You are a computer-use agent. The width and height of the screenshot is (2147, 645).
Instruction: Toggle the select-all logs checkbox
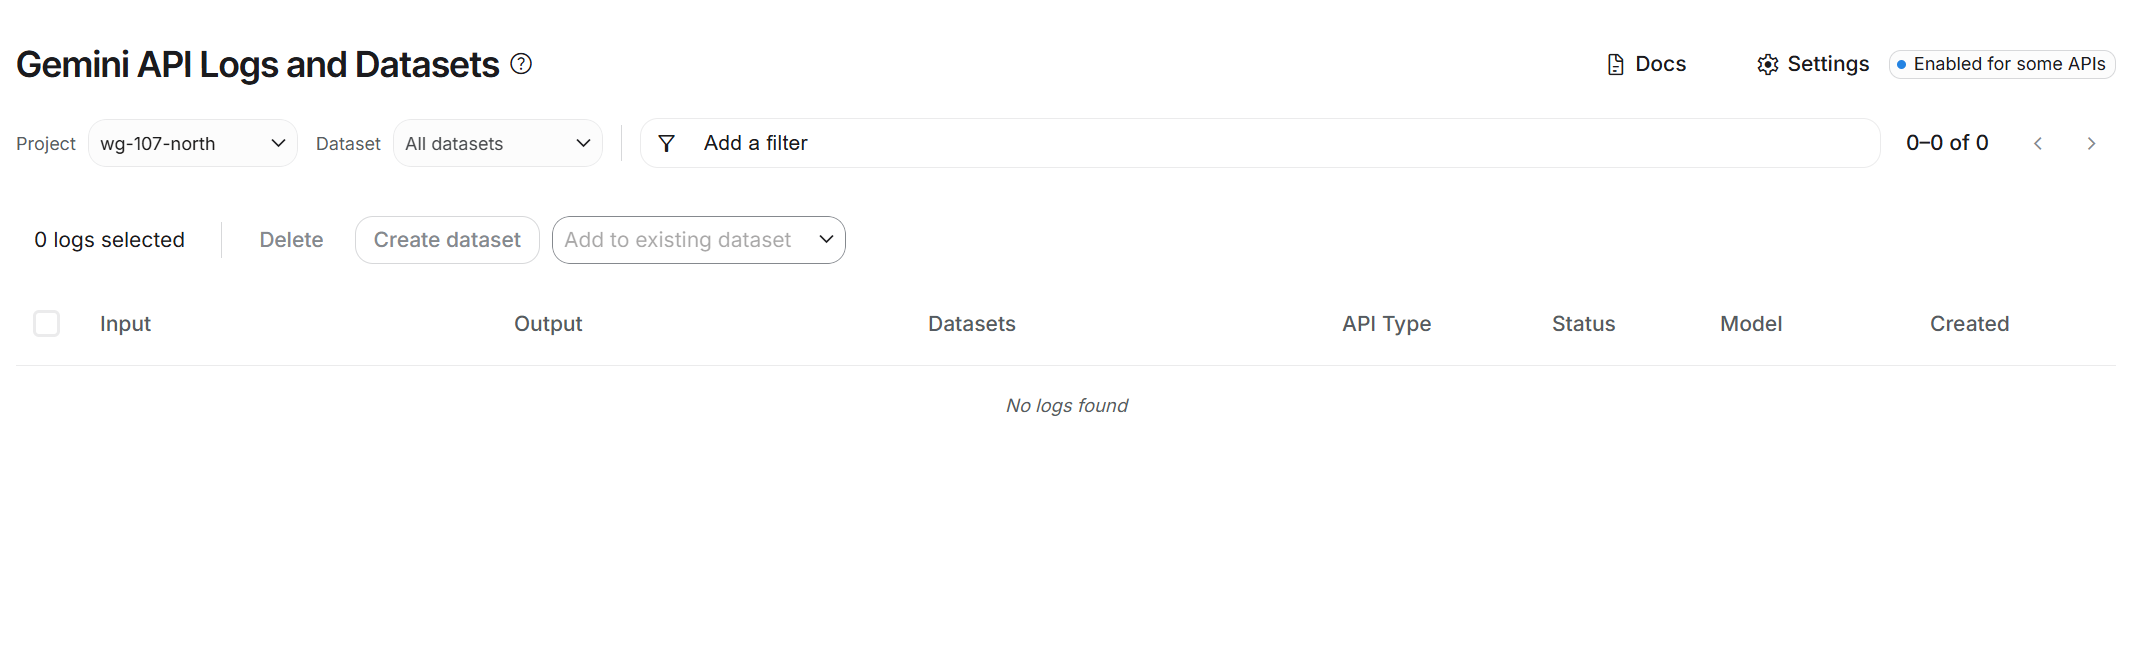(47, 324)
